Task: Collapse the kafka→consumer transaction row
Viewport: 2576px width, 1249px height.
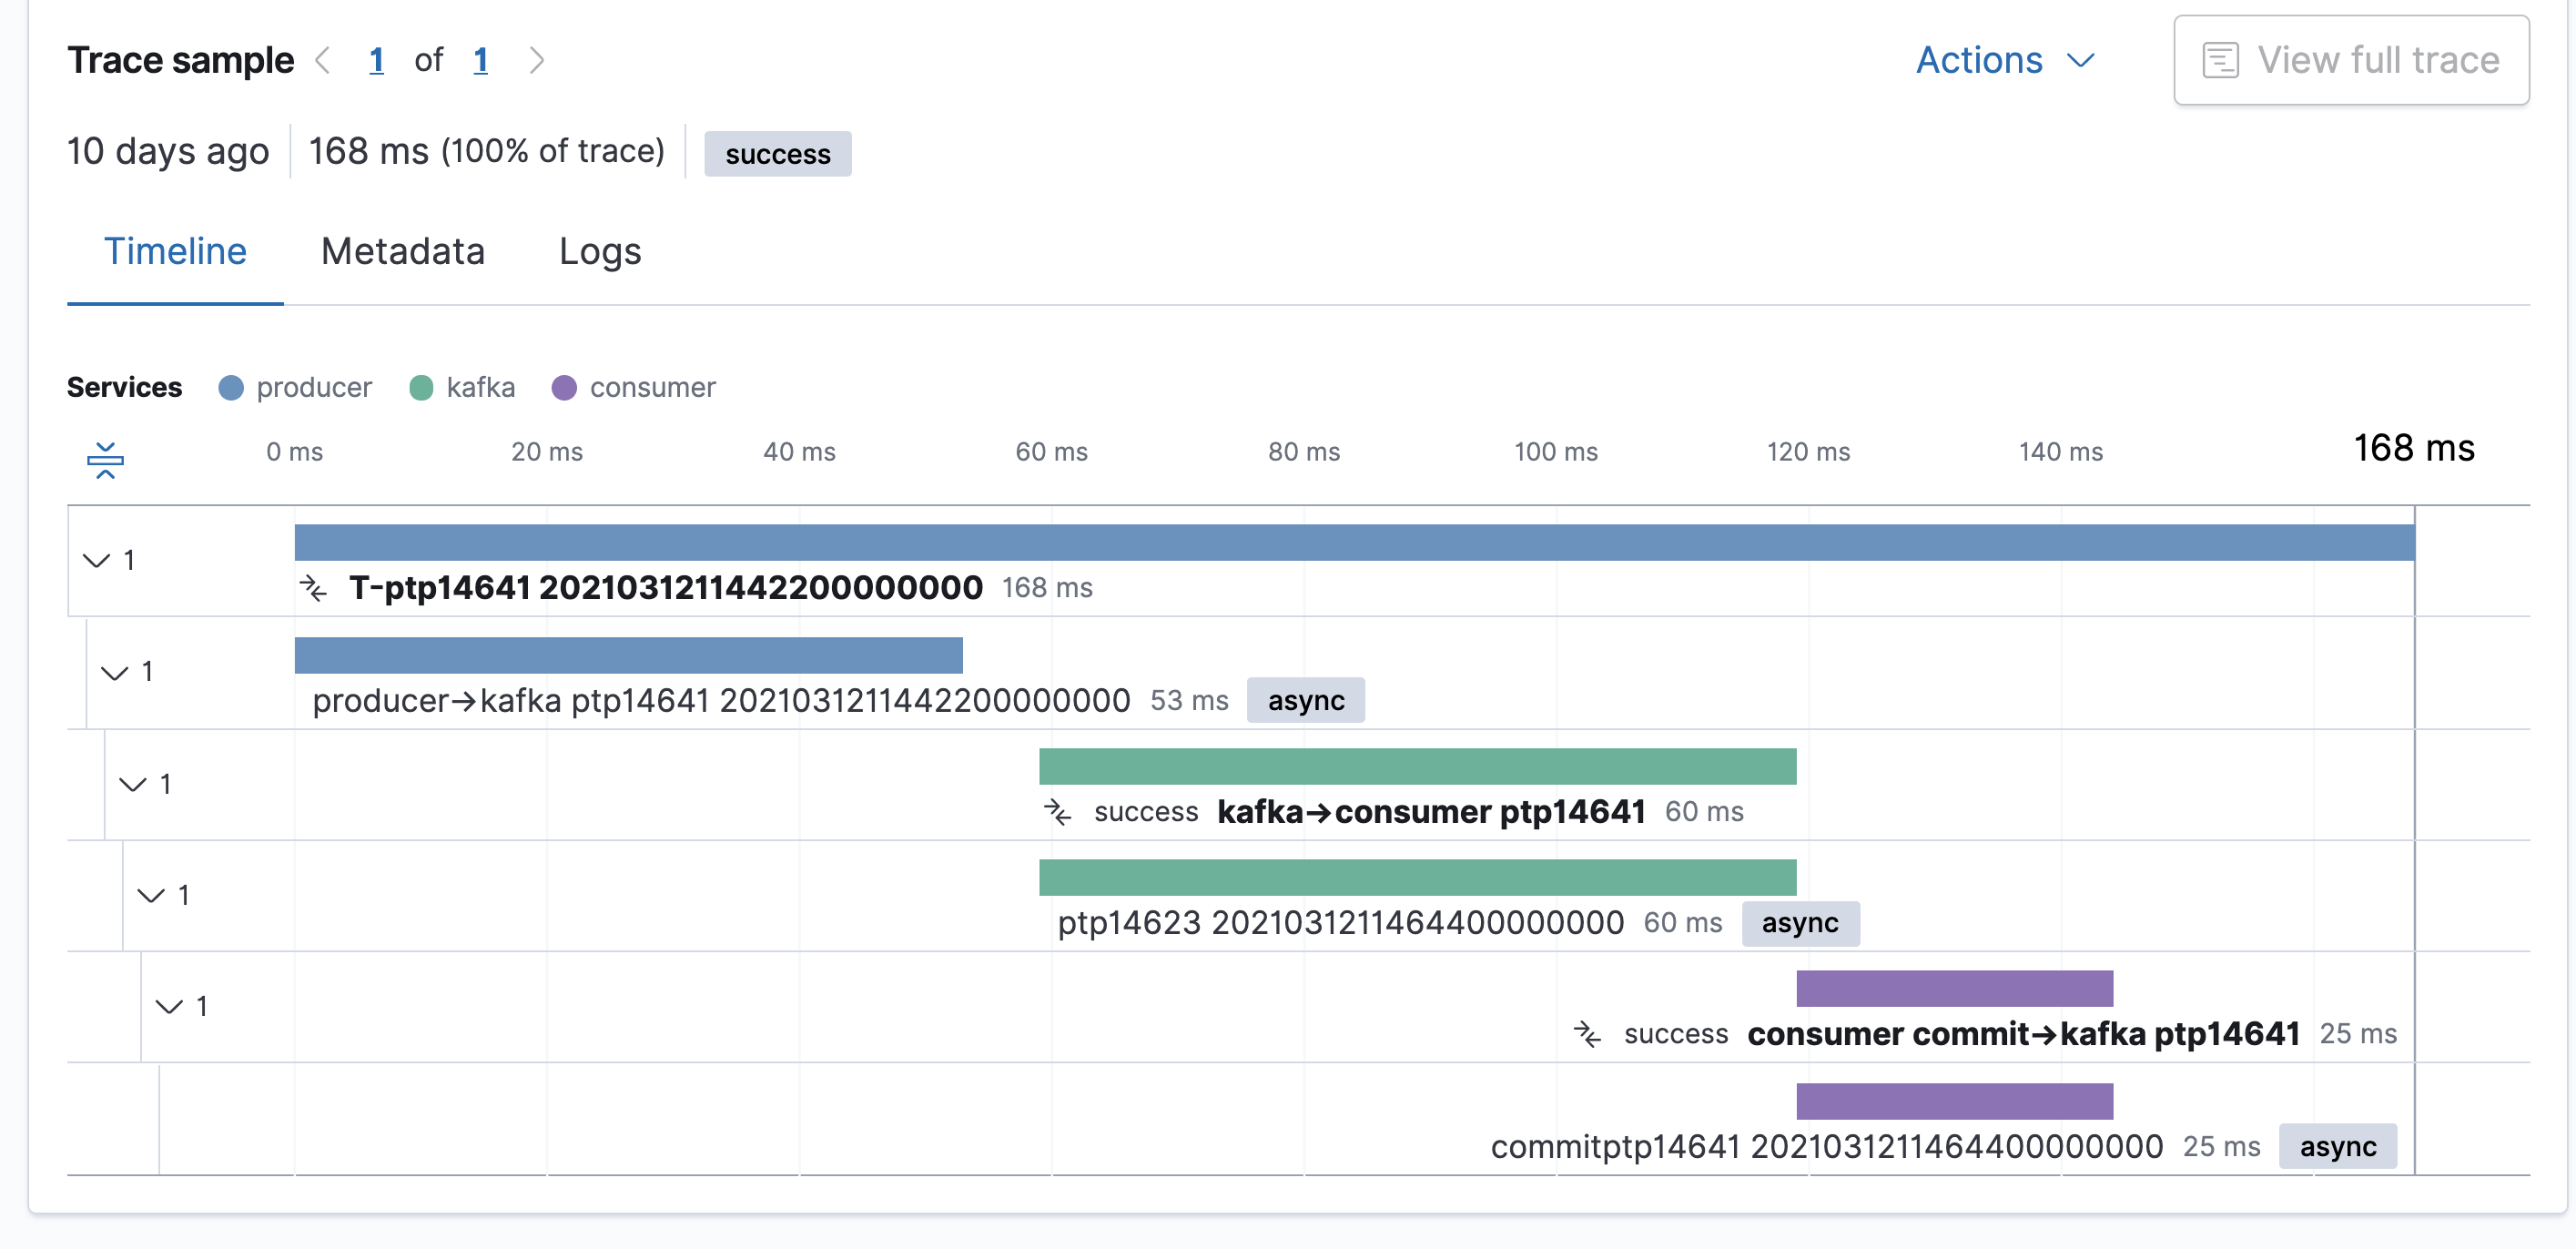Action: pyautogui.click(x=133, y=784)
